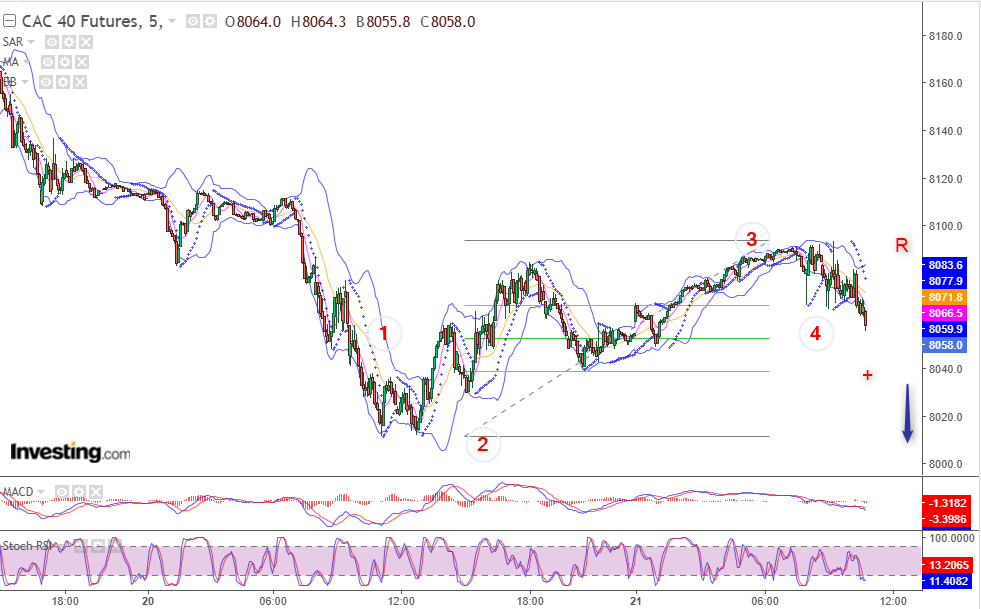Click the current price 8058.0 label on axis
981x609 pixels.
pyautogui.click(x=945, y=345)
